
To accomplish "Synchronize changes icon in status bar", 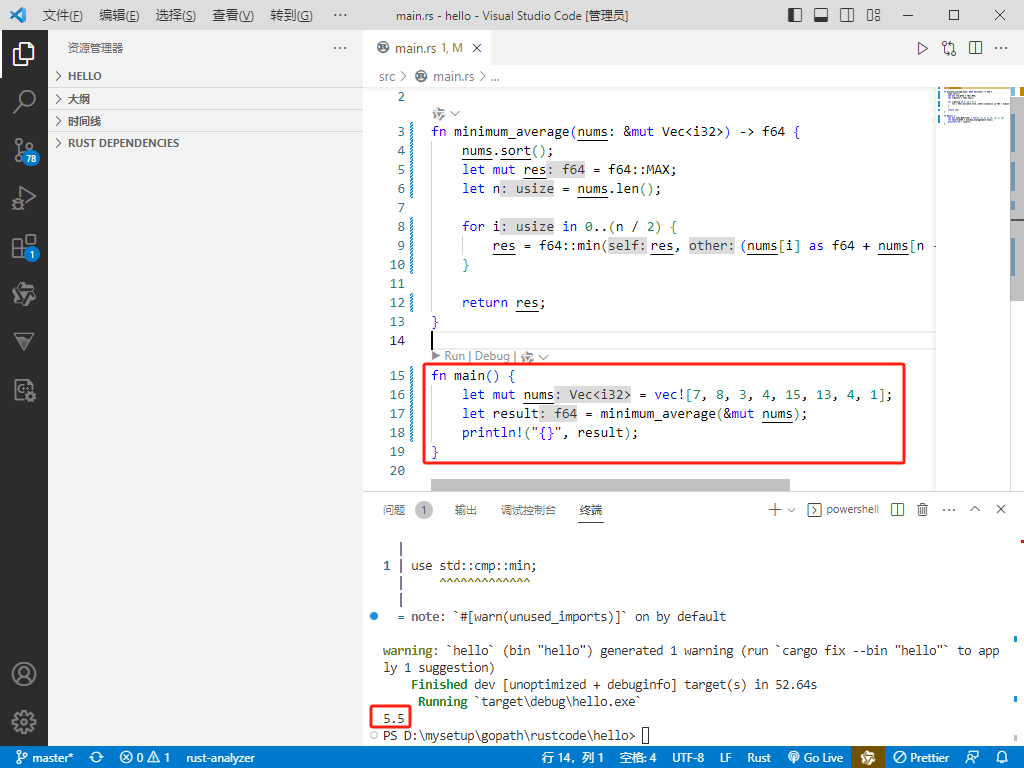I will coord(97,758).
